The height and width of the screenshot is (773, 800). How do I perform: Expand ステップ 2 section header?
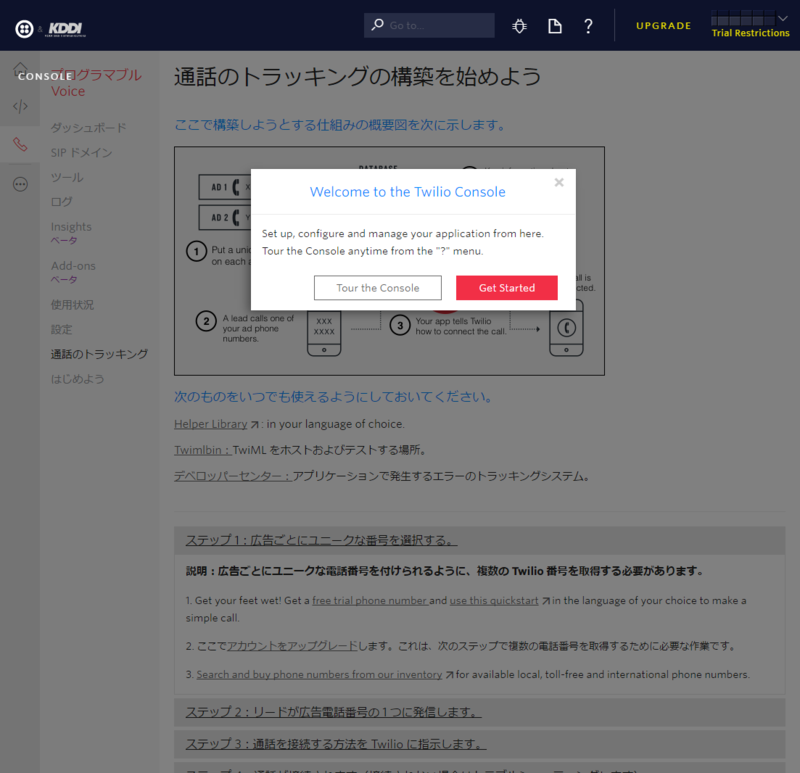479,712
